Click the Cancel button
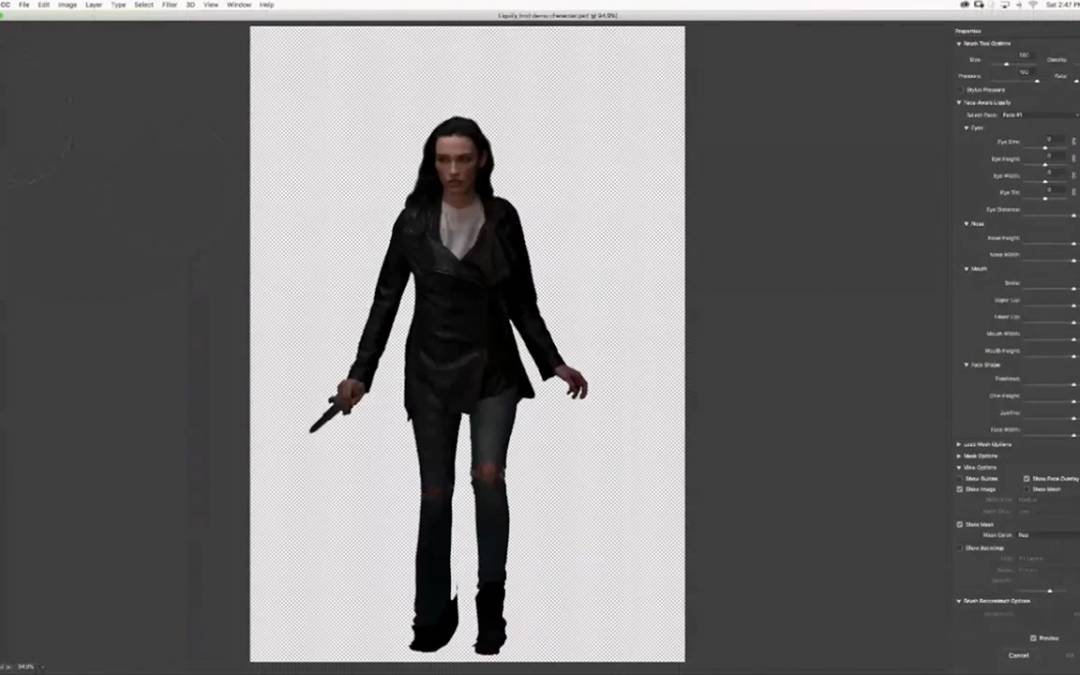 click(1018, 655)
